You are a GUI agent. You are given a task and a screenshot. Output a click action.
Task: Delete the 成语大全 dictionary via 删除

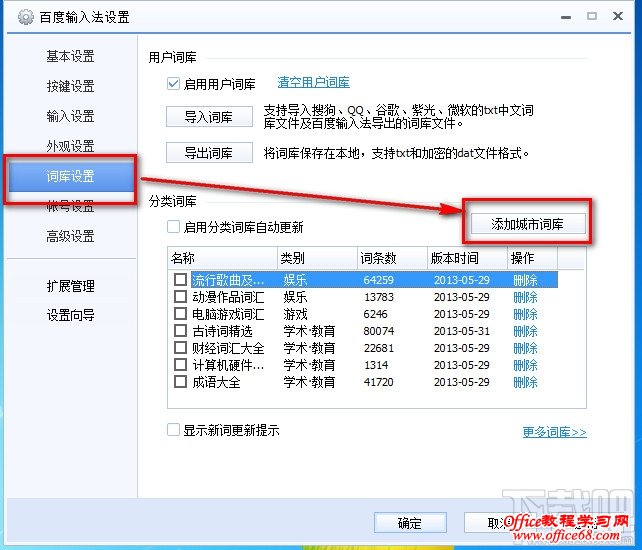tap(525, 382)
